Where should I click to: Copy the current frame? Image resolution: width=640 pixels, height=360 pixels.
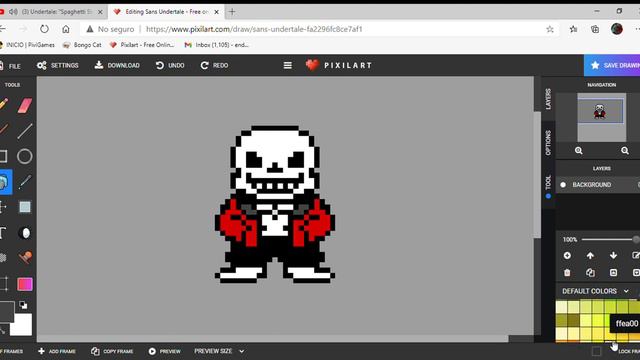click(112, 351)
